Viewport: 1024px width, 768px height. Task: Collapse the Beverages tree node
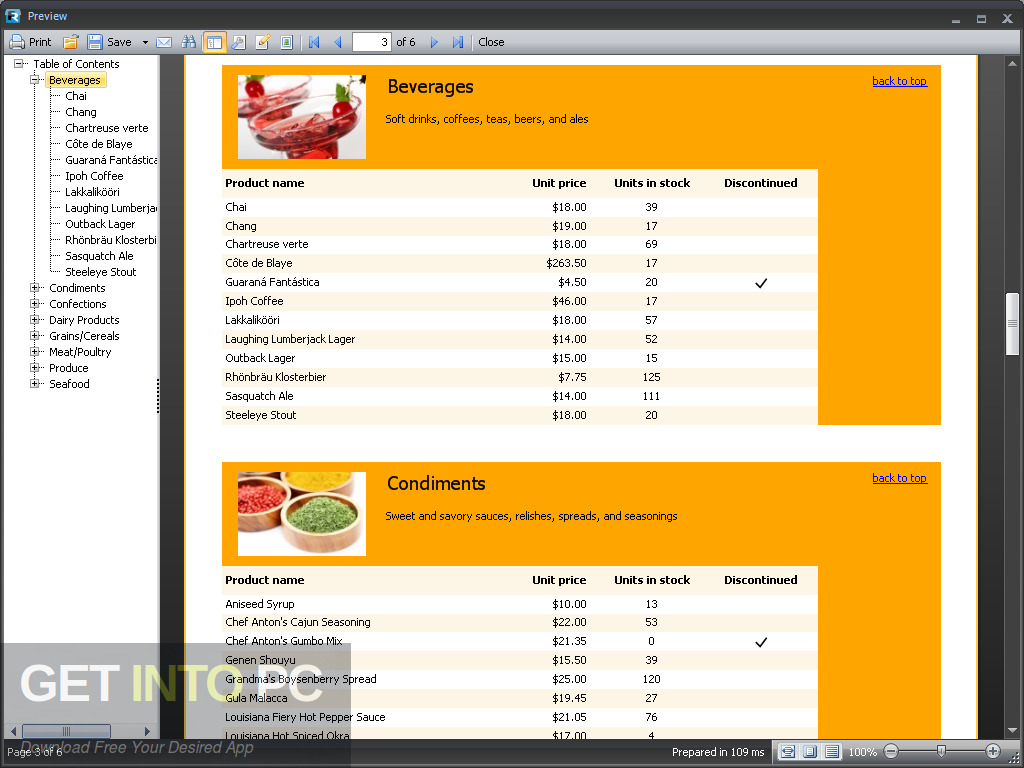[35, 80]
